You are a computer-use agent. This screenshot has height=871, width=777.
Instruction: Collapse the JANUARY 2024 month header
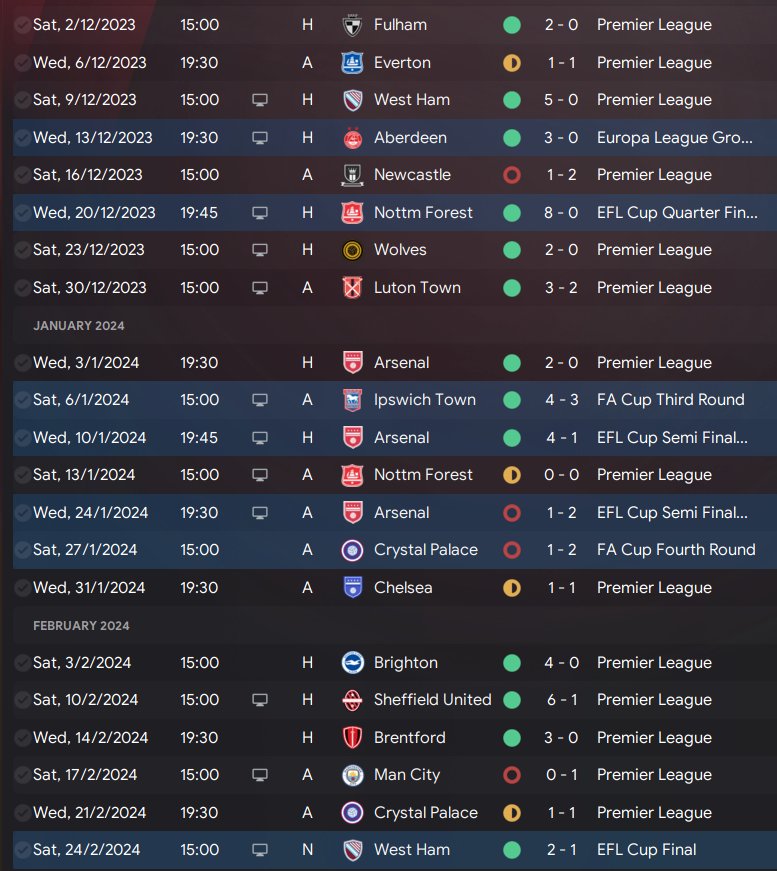79,326
